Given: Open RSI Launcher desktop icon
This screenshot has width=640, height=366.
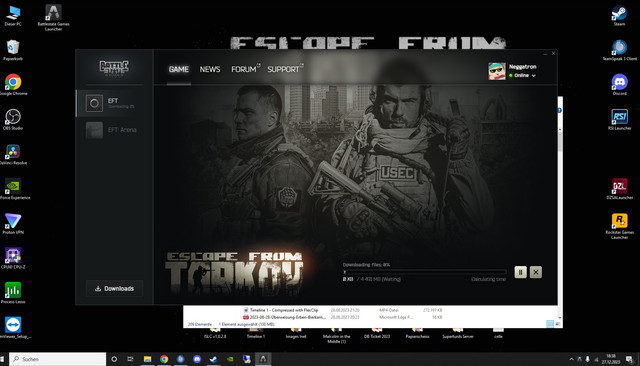Looking at the screenshot, I should (619, 120).
